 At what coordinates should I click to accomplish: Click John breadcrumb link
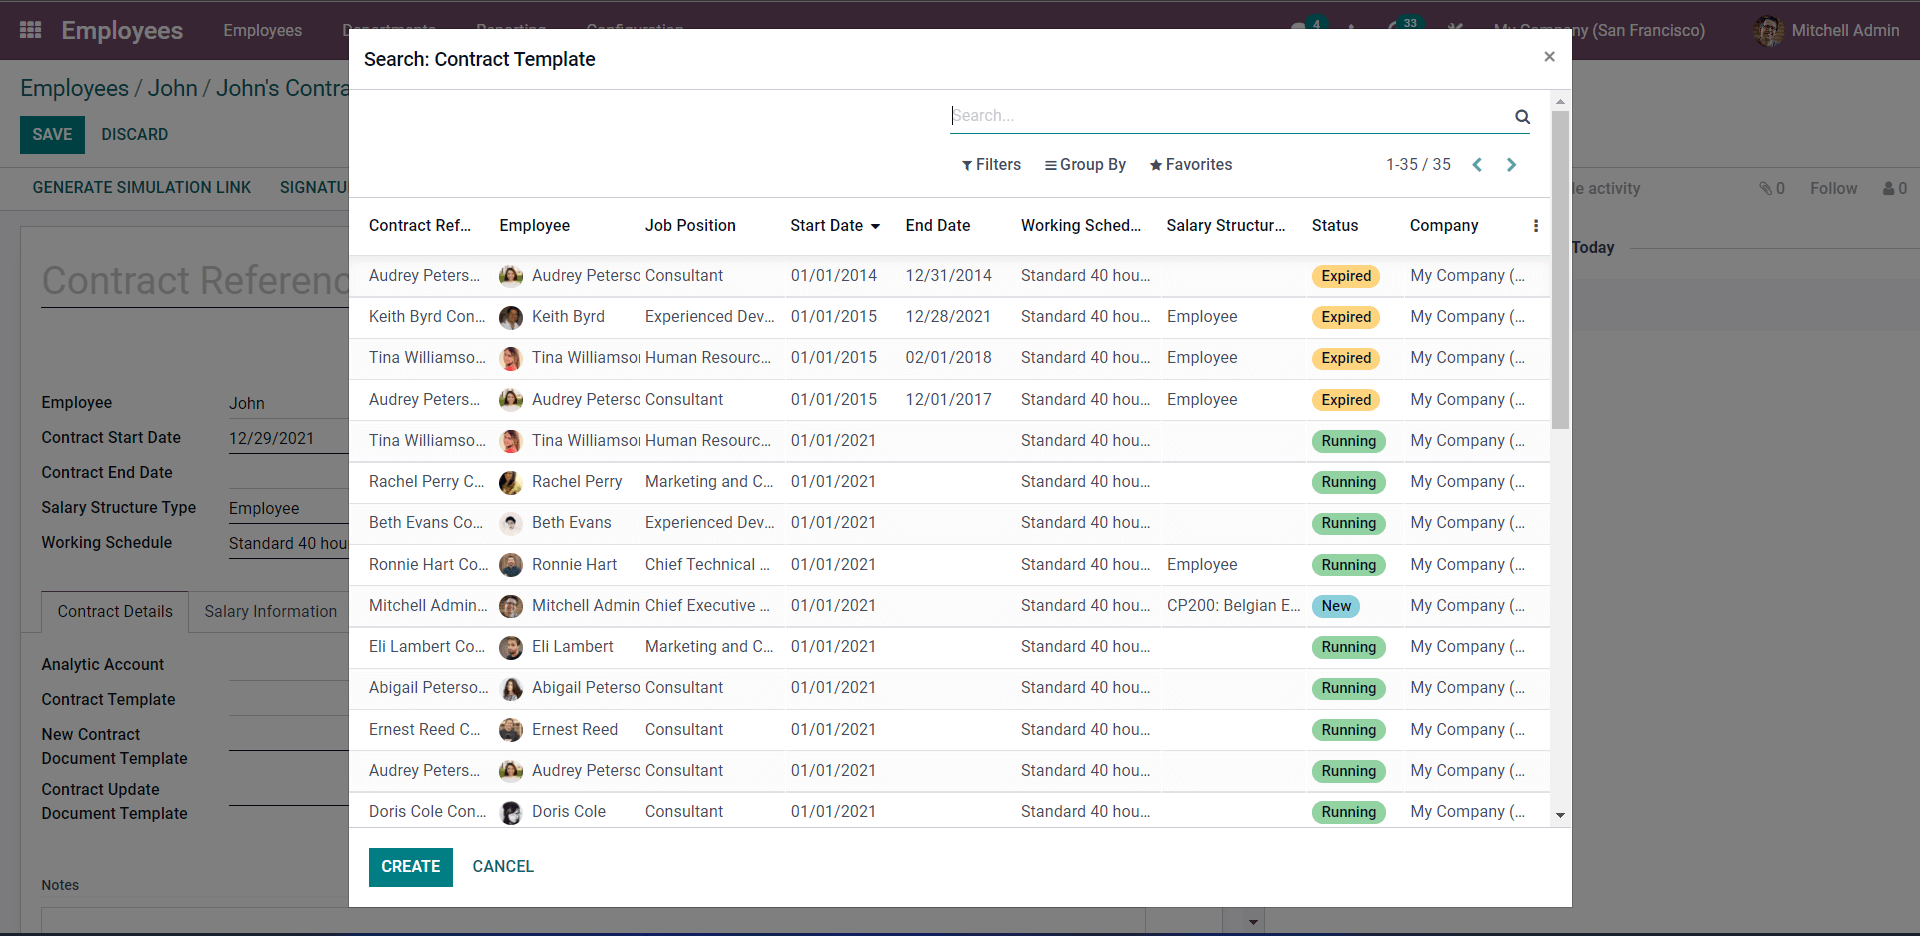173,88
